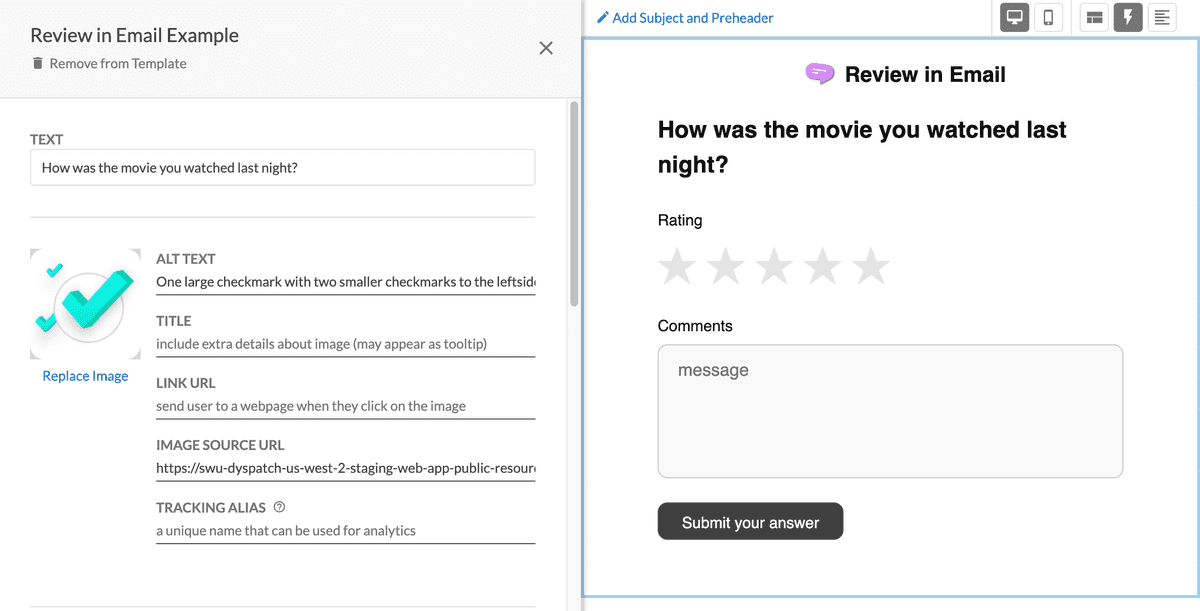1200x611 pixels.
Task: Click the first rating star
Action: click(677, 266)
